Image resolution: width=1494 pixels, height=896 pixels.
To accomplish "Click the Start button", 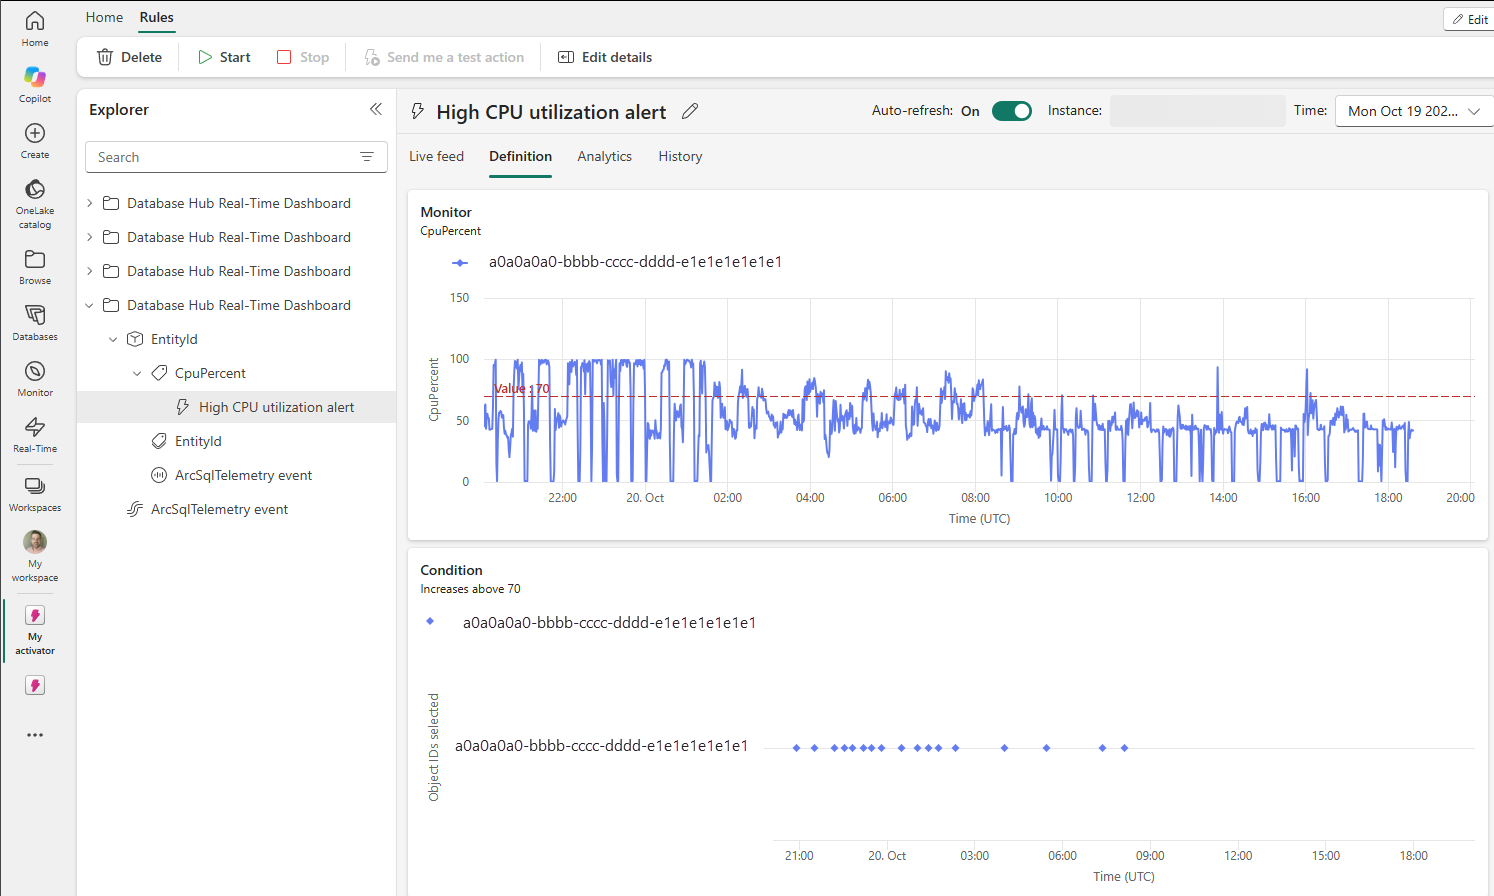I will click(x=224, y=57).
